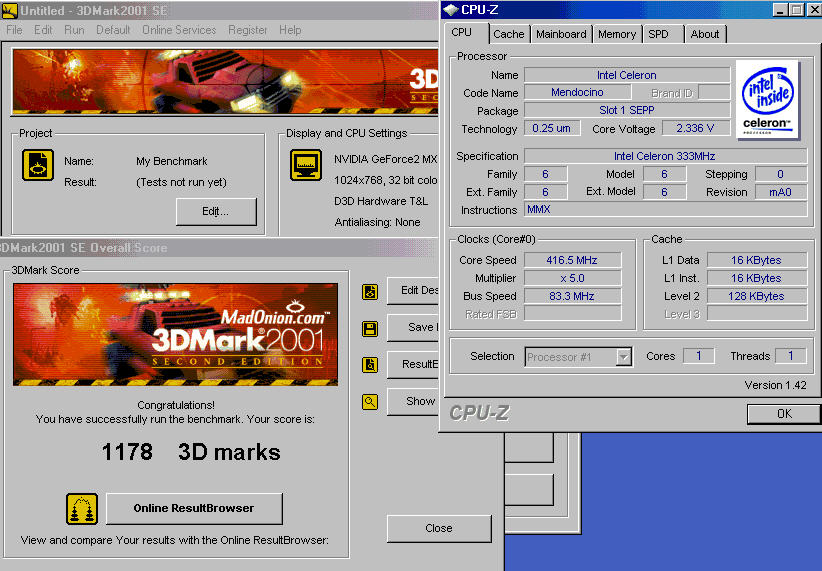Screen dimensions: 822x571
Task: Click the NVIDIA GeForce2 MX text
Action: pyautogui.click(x=385, y=159)
